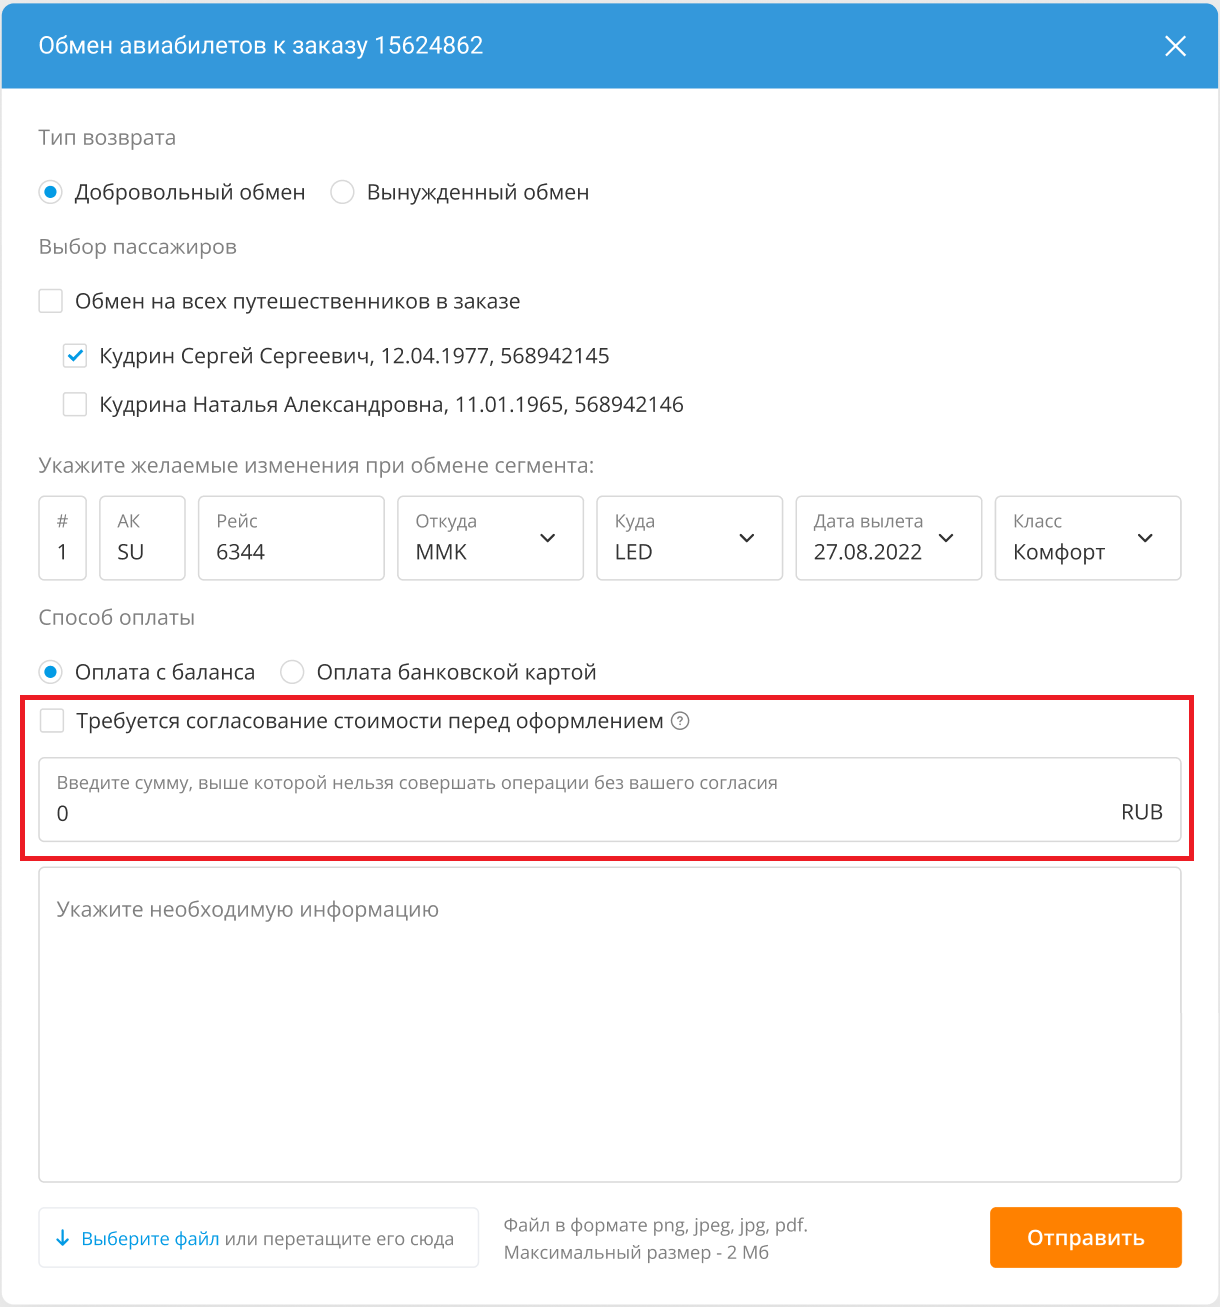Screen dimensions: 1220x1307
Task: Click the download arrow icon near file upload
Action: click(x=62, y=1238)
